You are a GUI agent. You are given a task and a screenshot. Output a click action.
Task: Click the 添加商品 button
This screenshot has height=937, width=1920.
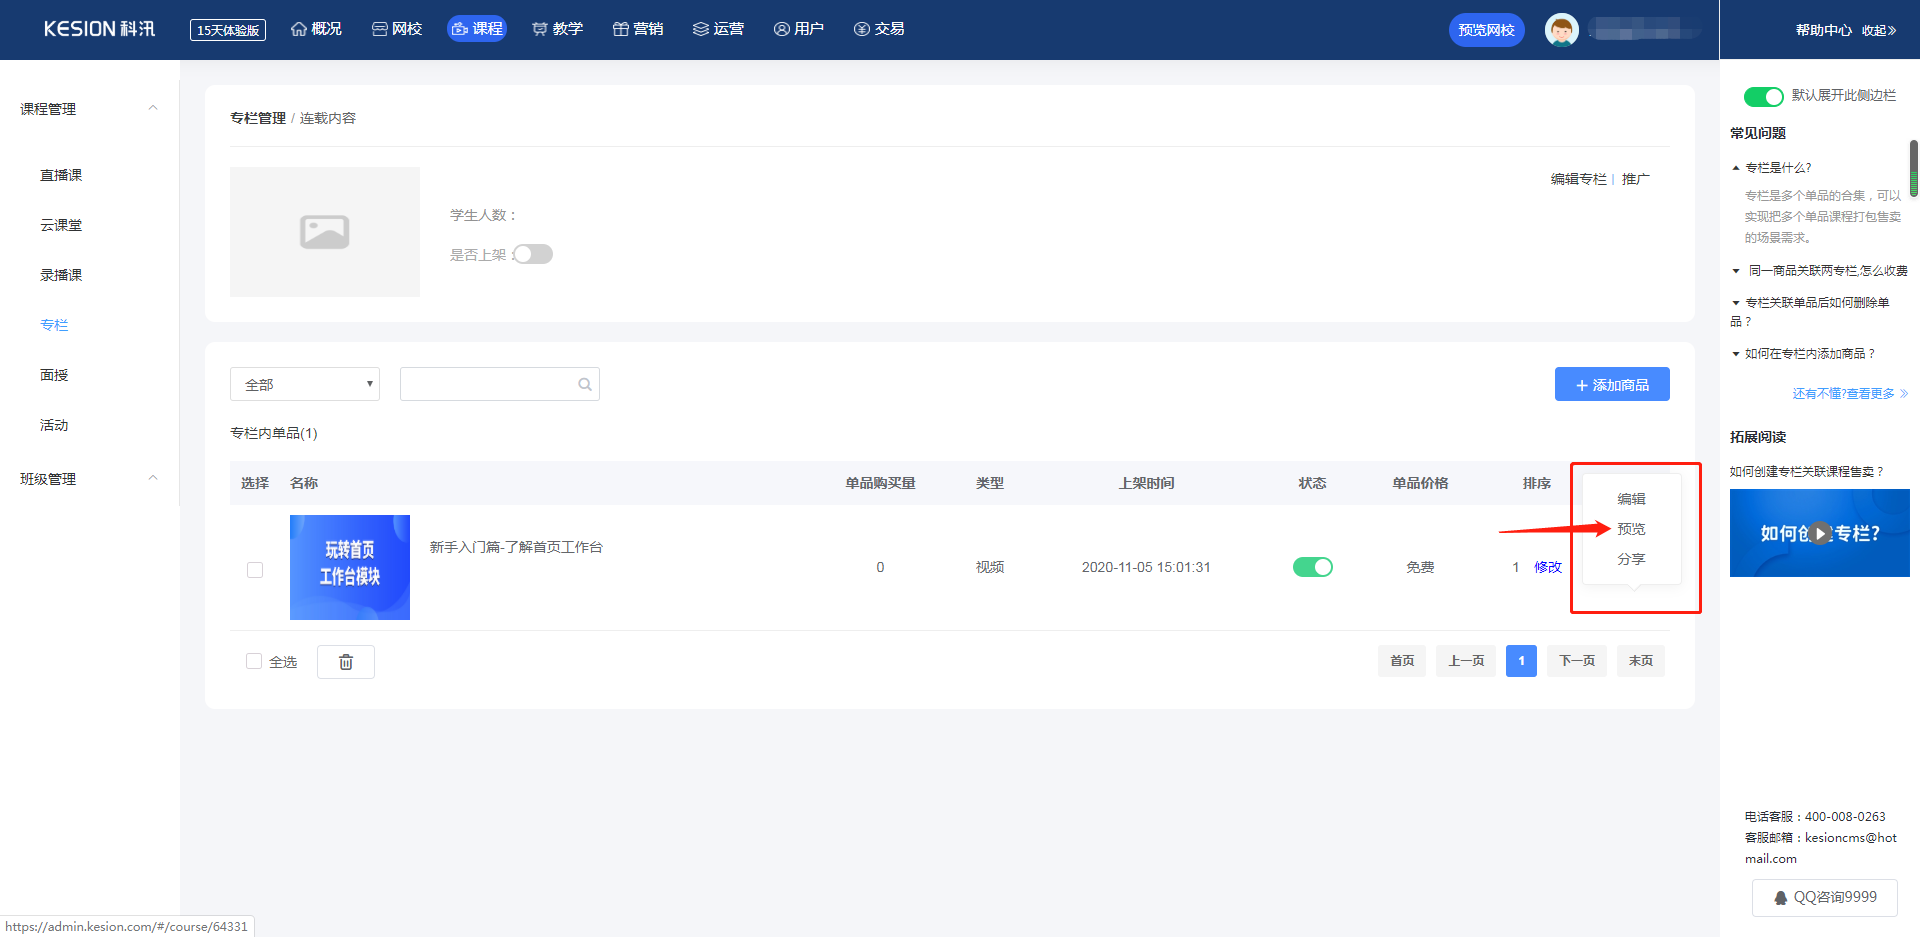click(1612, 384)
